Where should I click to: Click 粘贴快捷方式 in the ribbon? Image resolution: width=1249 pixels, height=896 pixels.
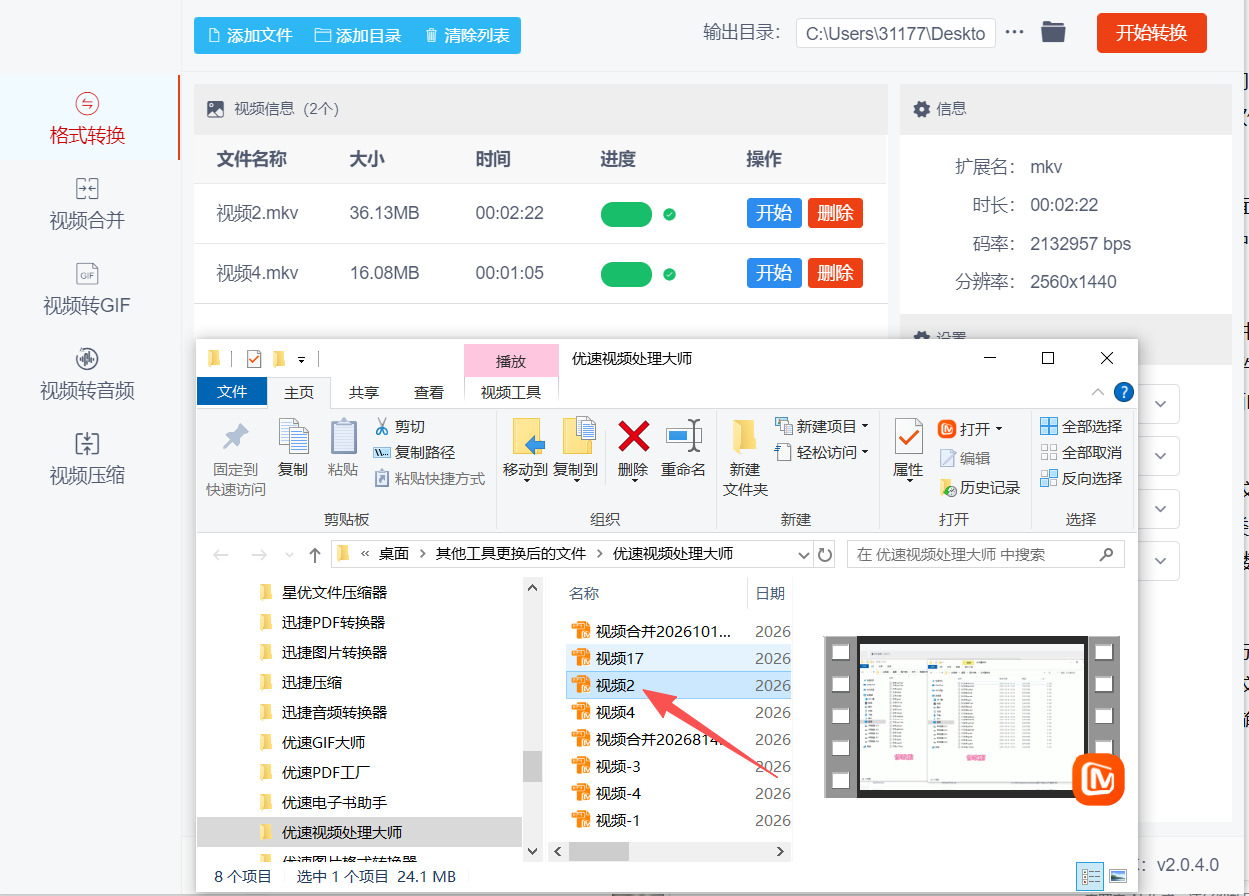pyautogui.click(x=429, y=479)
